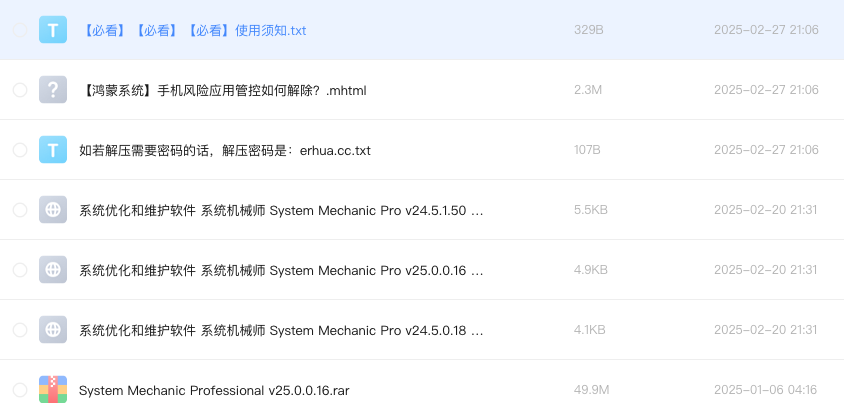Toggle checkbox for System Mechanic Pro v24.5.0.18
The width and height of the screenshot is (844, 403).
20,330
